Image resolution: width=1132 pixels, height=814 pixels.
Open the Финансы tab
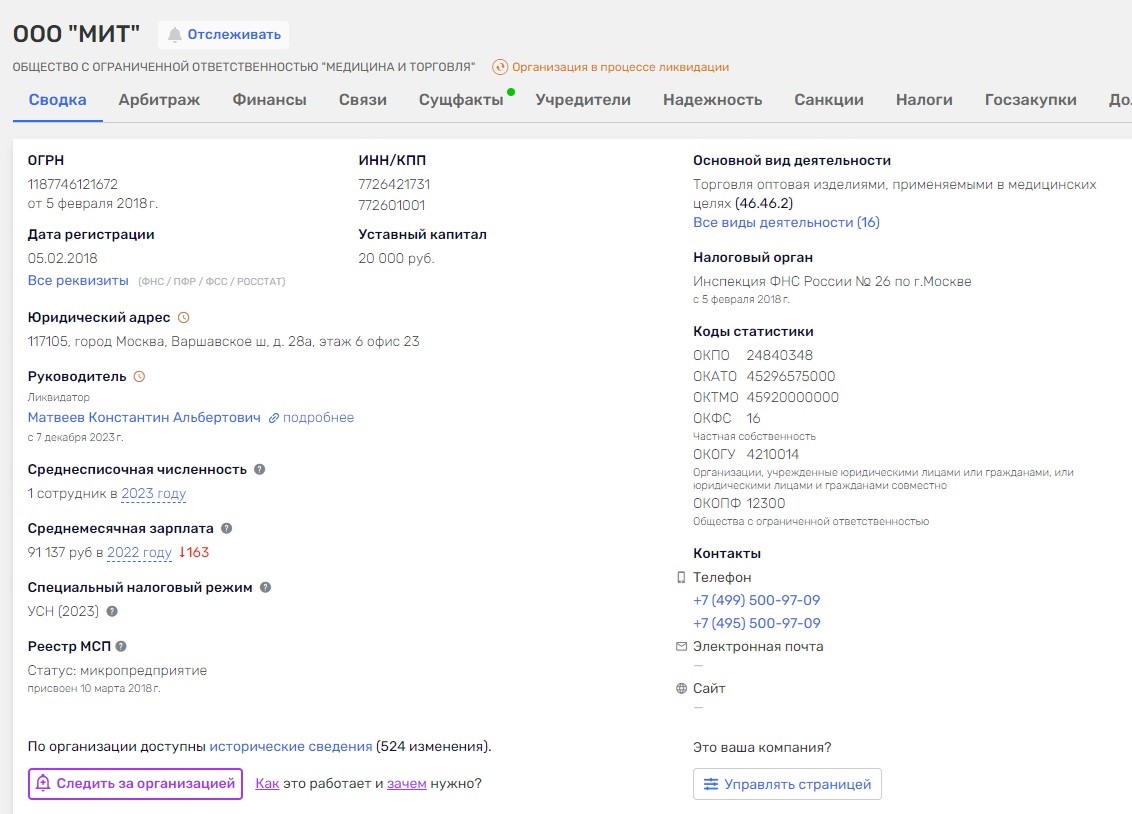click(x=269, y=100)
